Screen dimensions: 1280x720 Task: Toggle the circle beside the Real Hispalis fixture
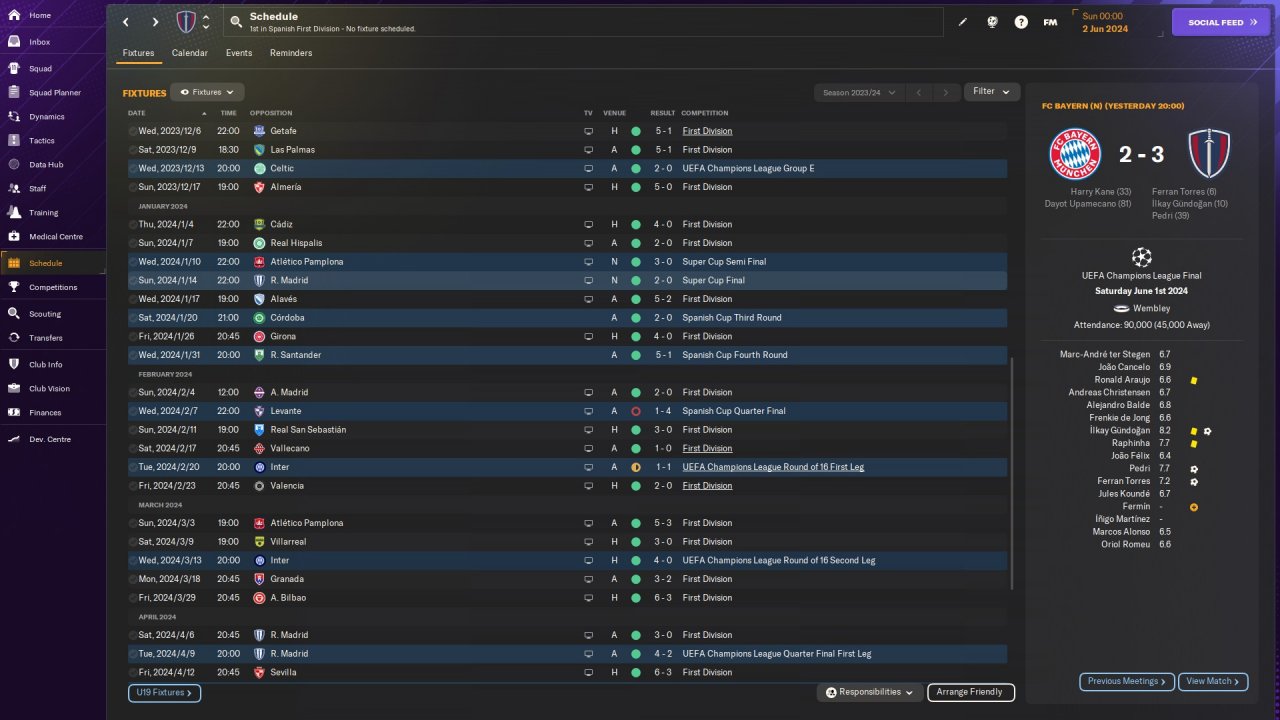(133, 243)
